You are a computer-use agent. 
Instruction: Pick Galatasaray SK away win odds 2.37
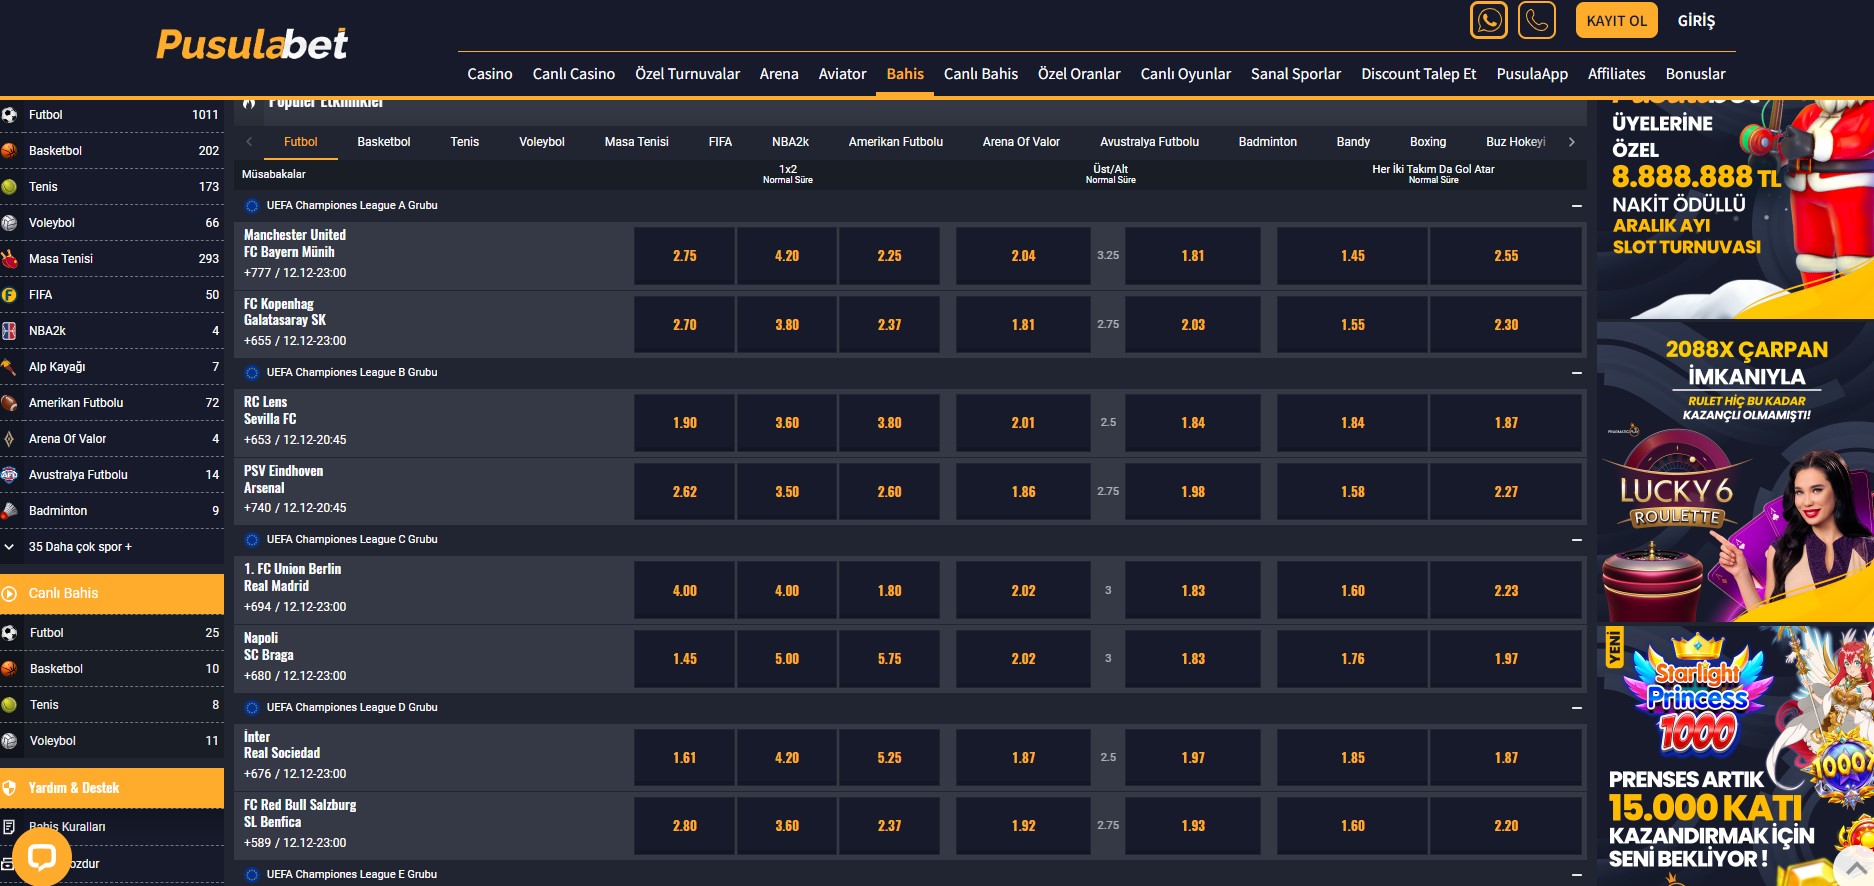point(889,325)
